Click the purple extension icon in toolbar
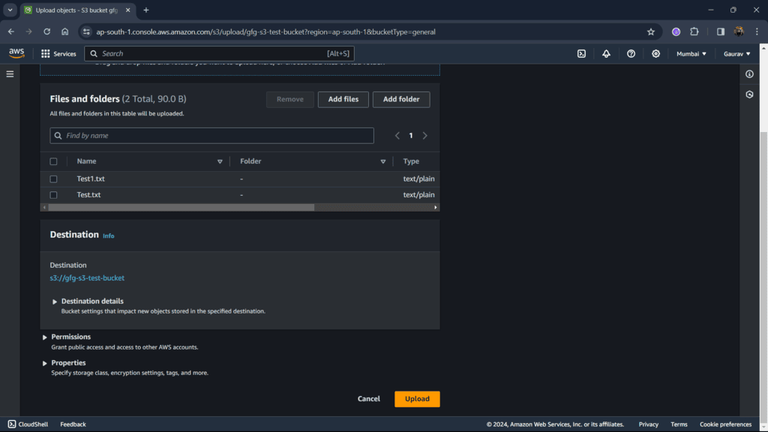 click(676, 32)
